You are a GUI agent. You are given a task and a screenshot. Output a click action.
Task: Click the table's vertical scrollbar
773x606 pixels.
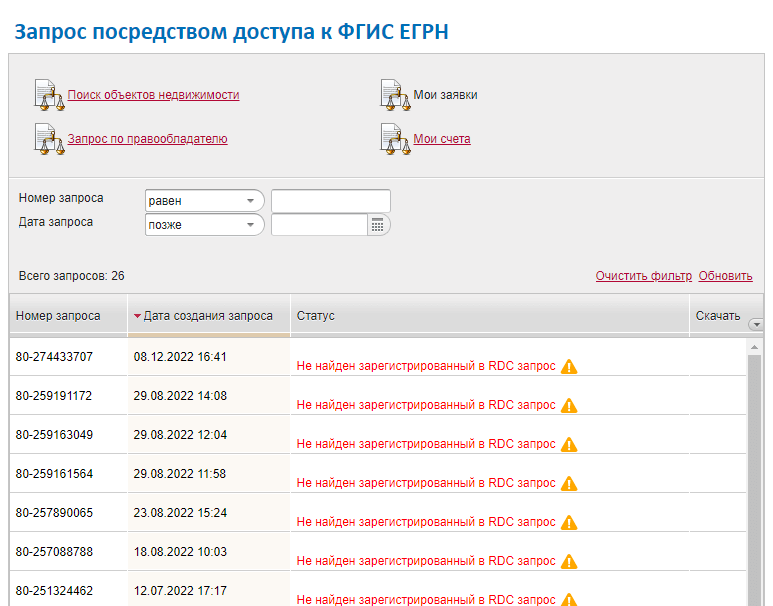(x=755, y=470)
